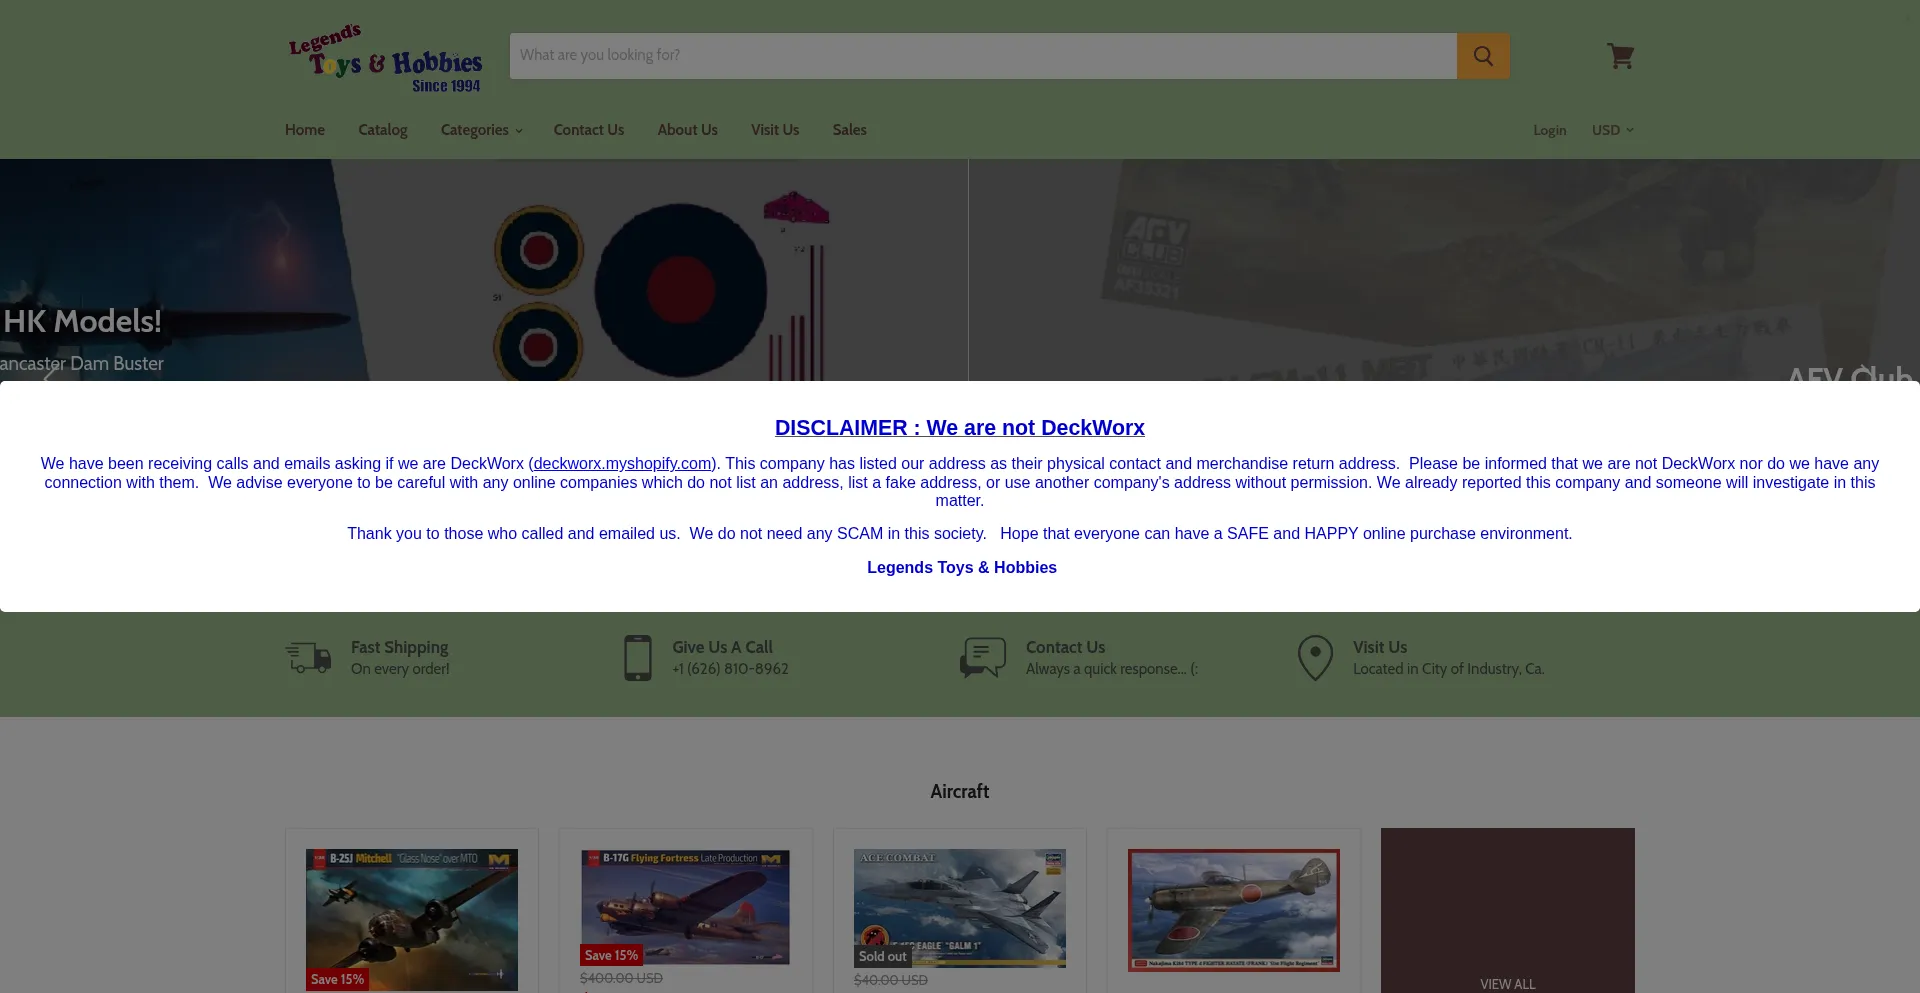Click the 'Visit Us' heading beside the map pin
1920x993 pixels.
(x=1380, y=647)
